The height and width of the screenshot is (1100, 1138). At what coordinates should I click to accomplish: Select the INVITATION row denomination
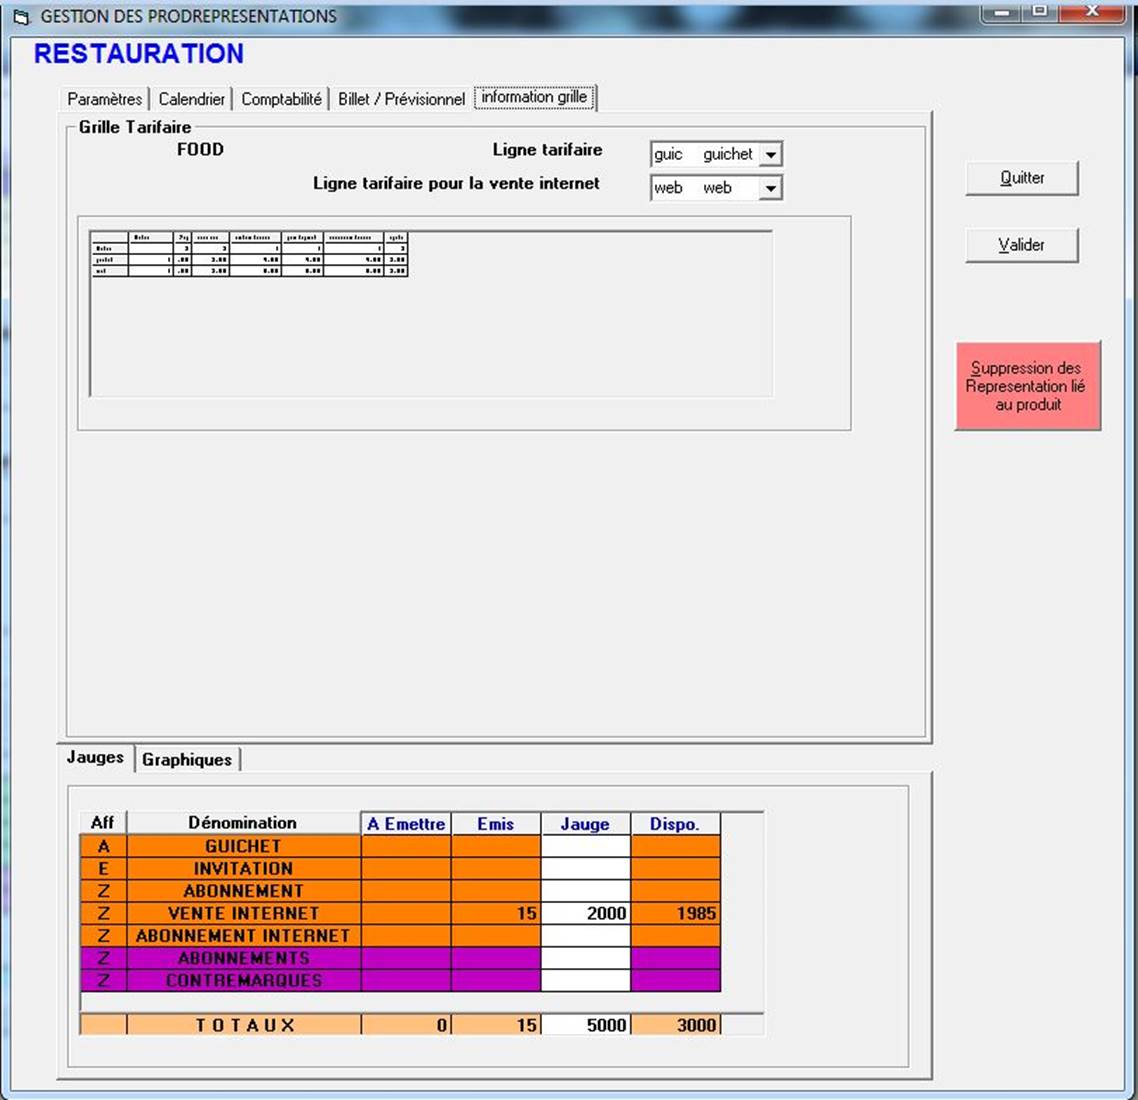point(243,869)
